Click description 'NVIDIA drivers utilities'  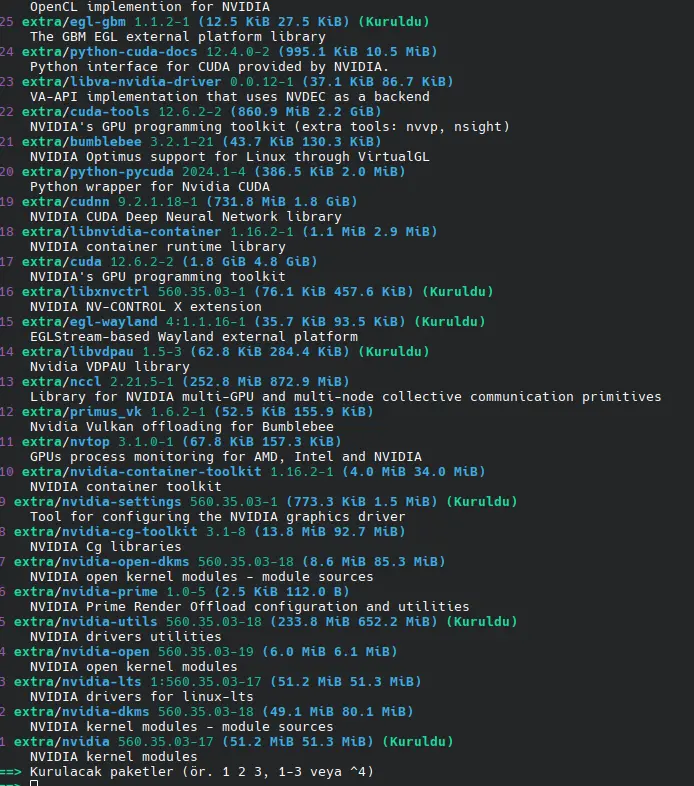126,638
